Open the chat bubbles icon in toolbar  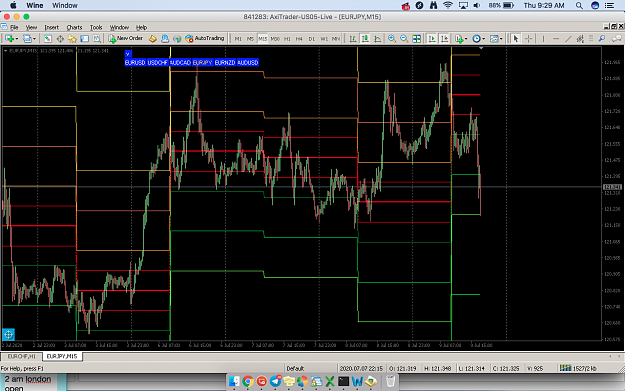pyautogui.click(x=616, y=39)
